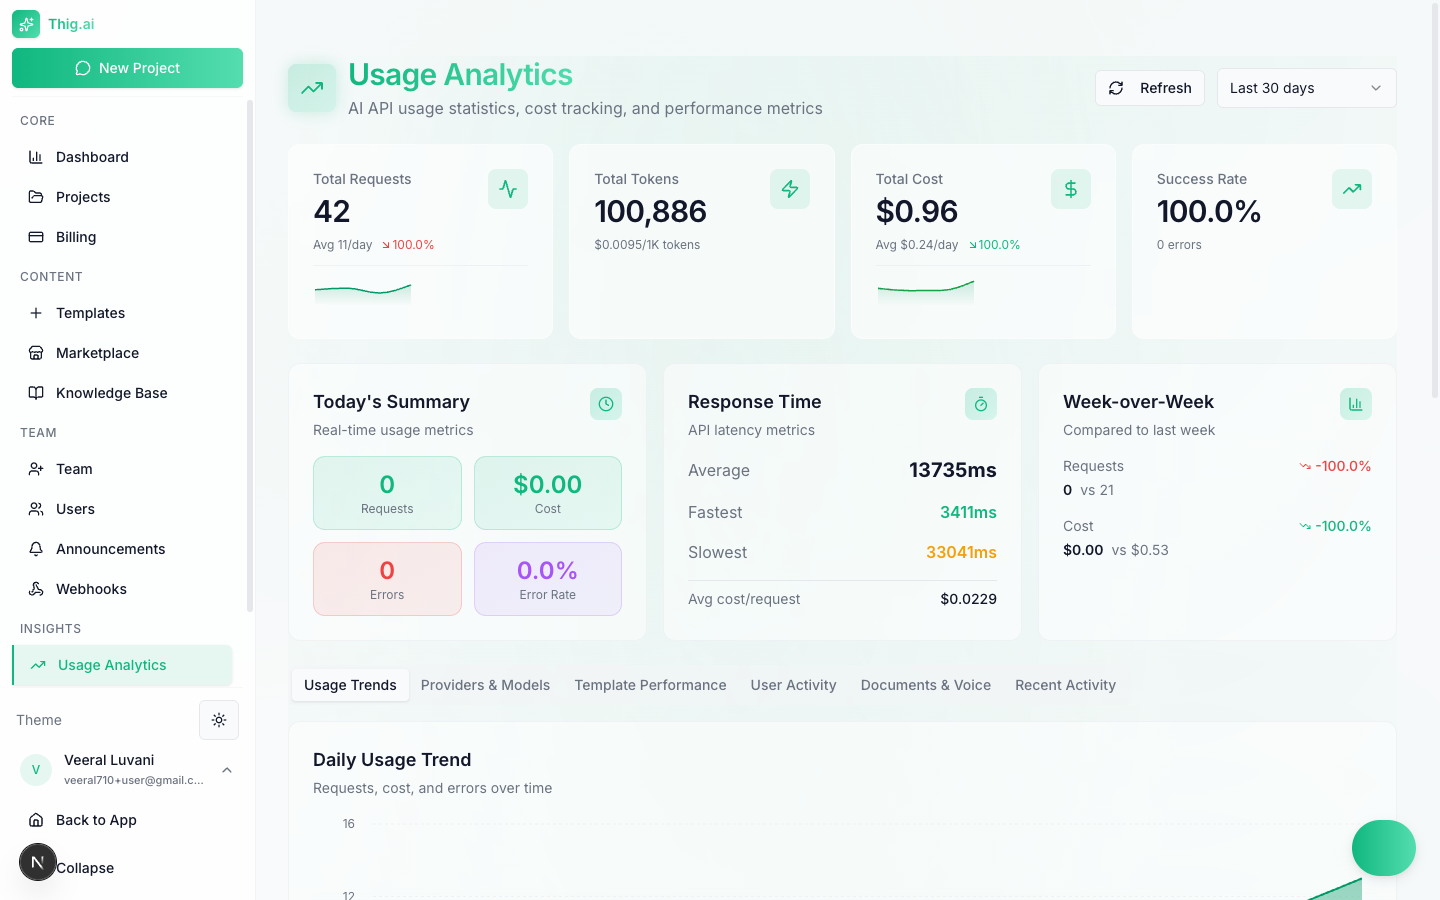This screenshot has width=1440, height=900.
Task: Click the Announcements bell icon
Action: coord(34,548)
